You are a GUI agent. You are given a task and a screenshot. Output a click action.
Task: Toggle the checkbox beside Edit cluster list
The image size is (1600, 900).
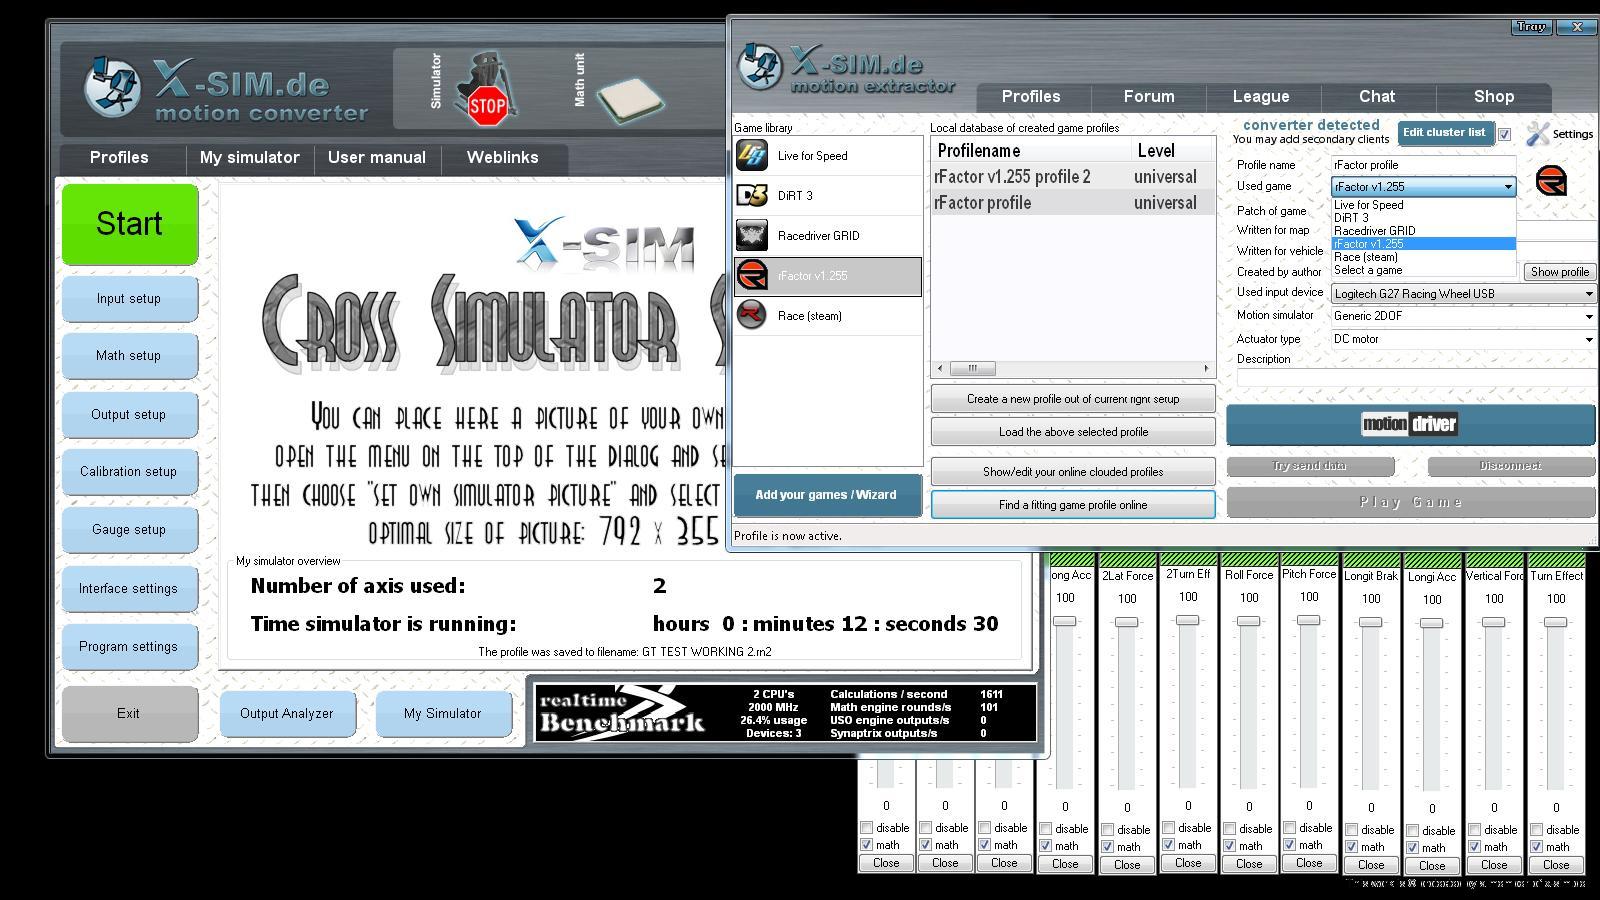pos(1505,134)
